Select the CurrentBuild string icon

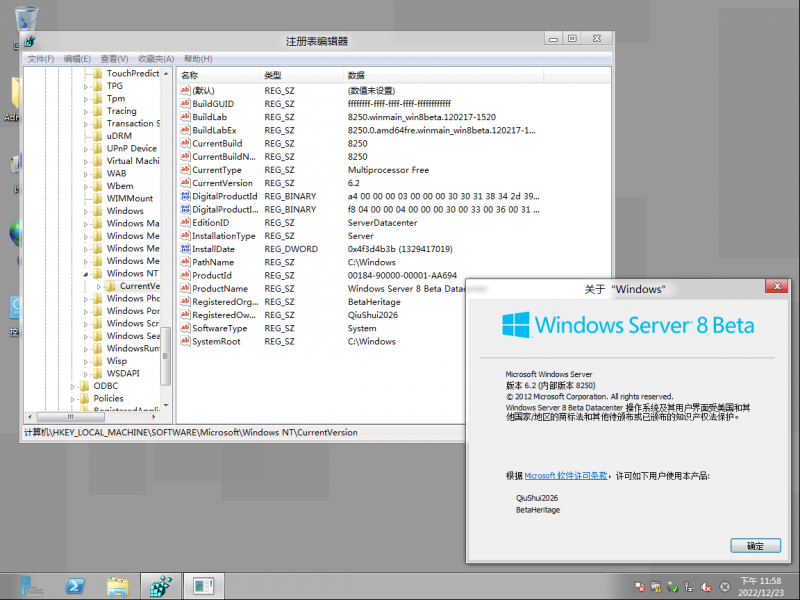[x=185, y=143]
